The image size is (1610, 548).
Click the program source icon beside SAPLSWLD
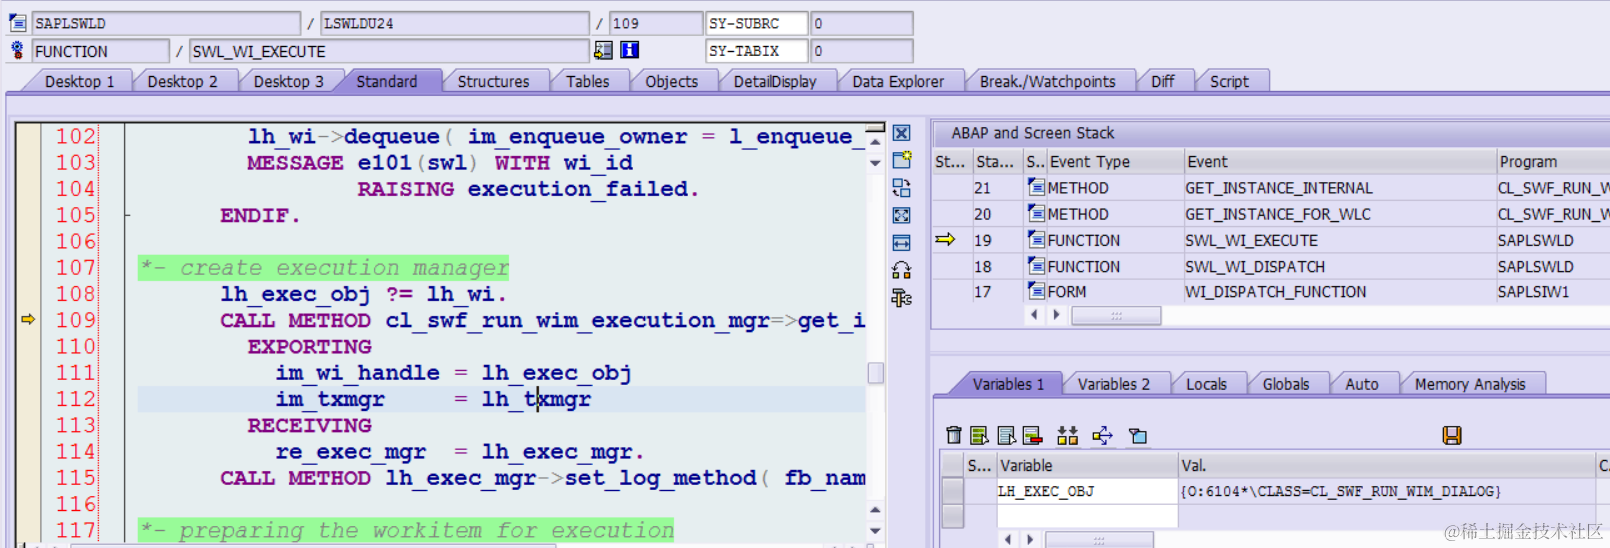click(x=17, y=23)
